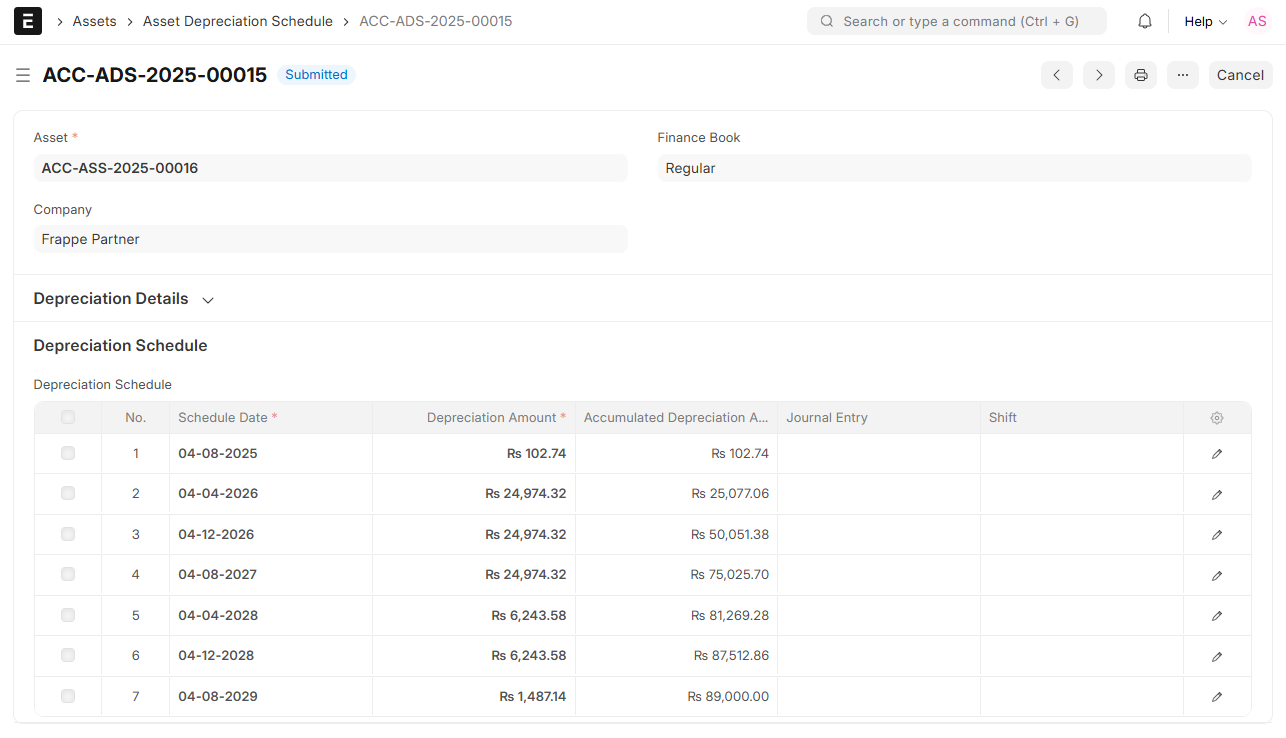The width and height of the screenshot is (1286, 738).
Task: Go to next document arrow
Action: click(x=1099, y=75)
